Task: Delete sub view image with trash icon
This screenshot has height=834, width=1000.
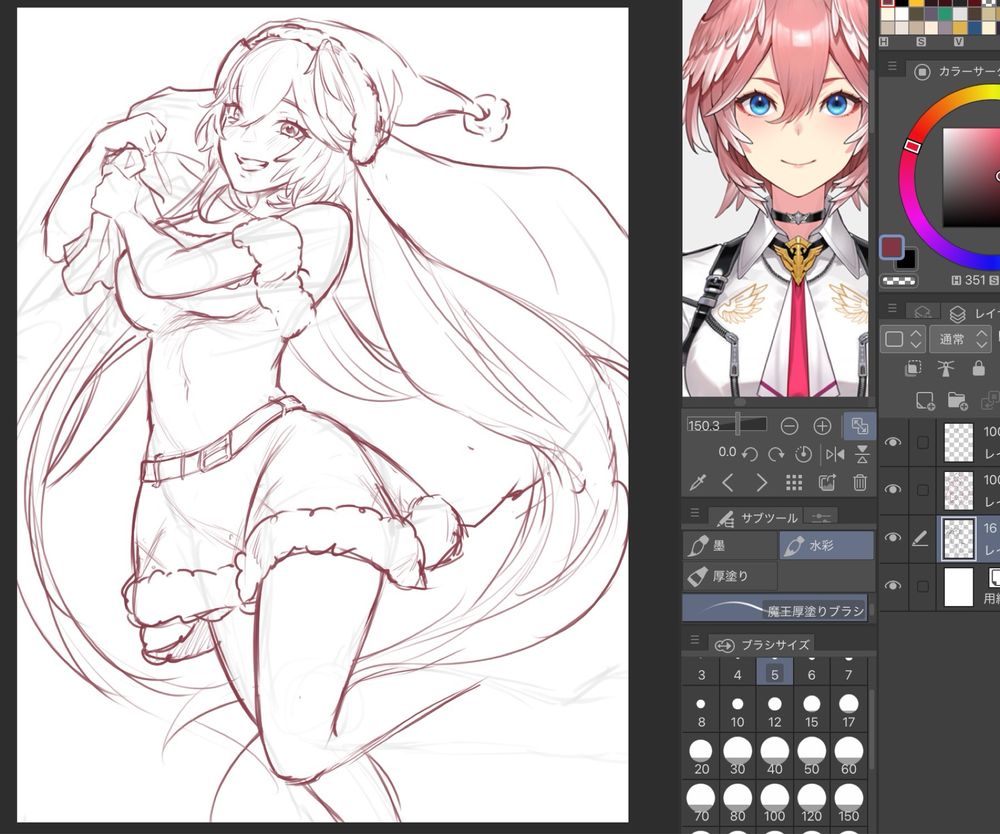Action: (x=860, y=483)
